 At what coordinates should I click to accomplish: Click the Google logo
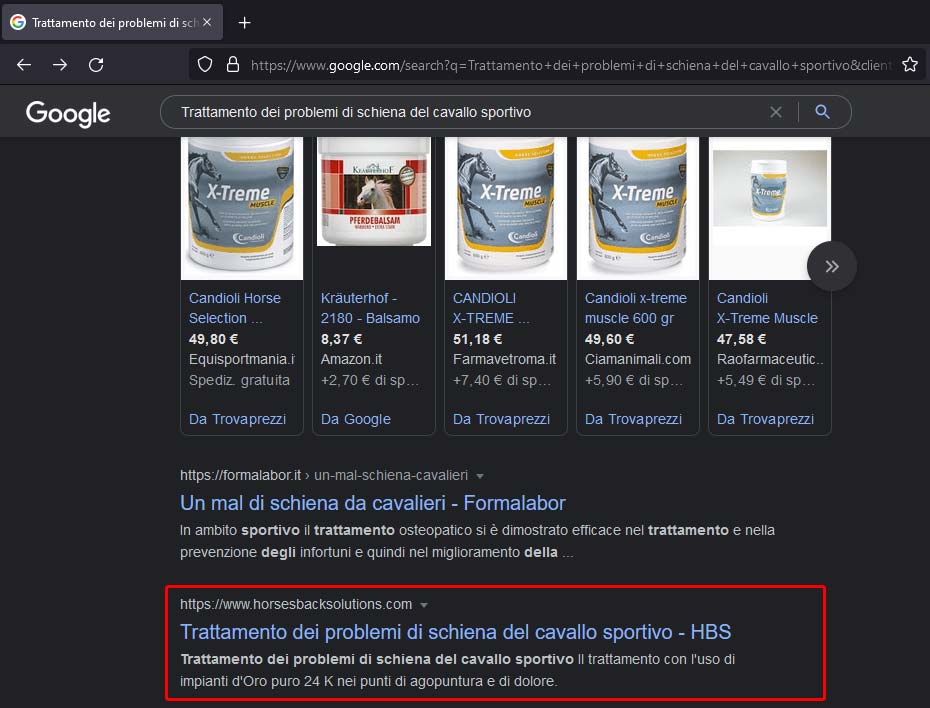(x=67, y=114)
